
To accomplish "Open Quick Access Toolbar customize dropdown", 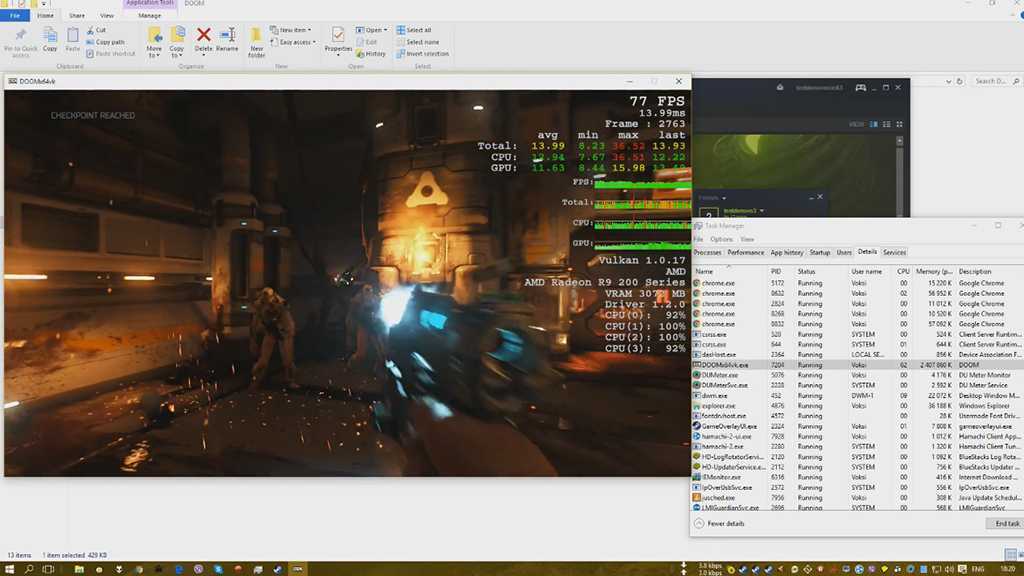I will (x=44, y=4).
